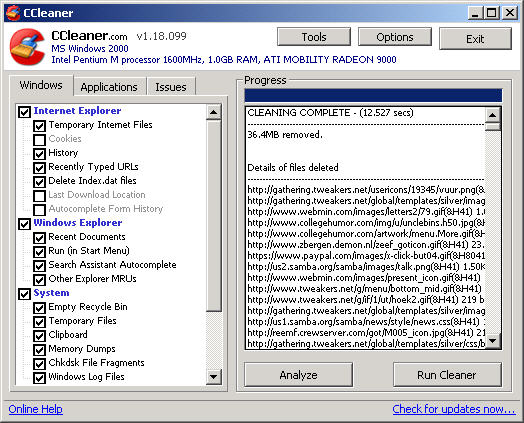The image size is (524, 423).
Task: Click the Intel Pentium M processor text
Action: (224, 60)
